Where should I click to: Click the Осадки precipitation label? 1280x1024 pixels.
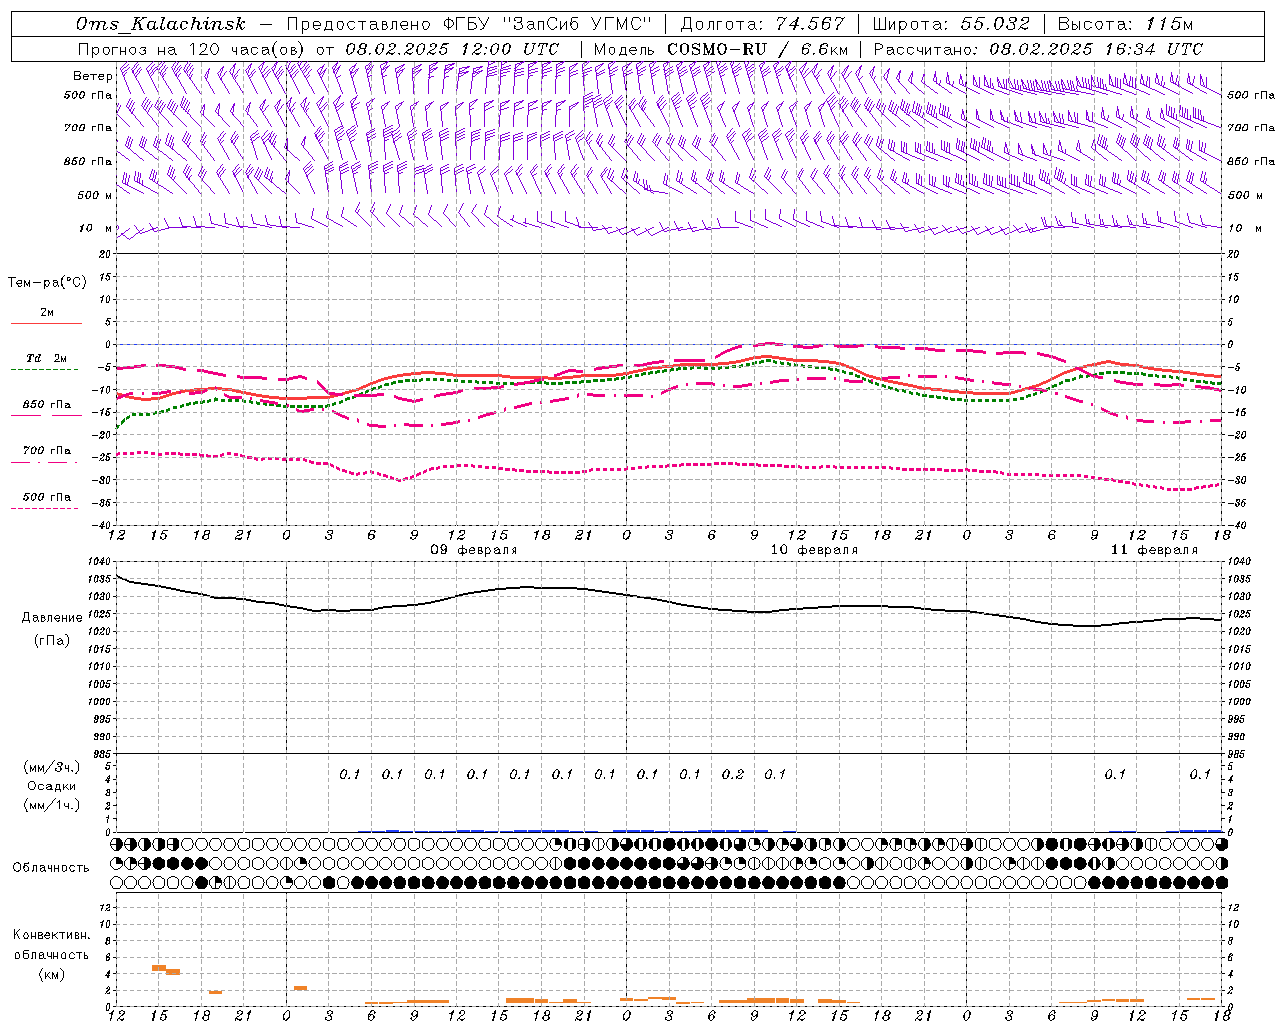click(52, 786)
